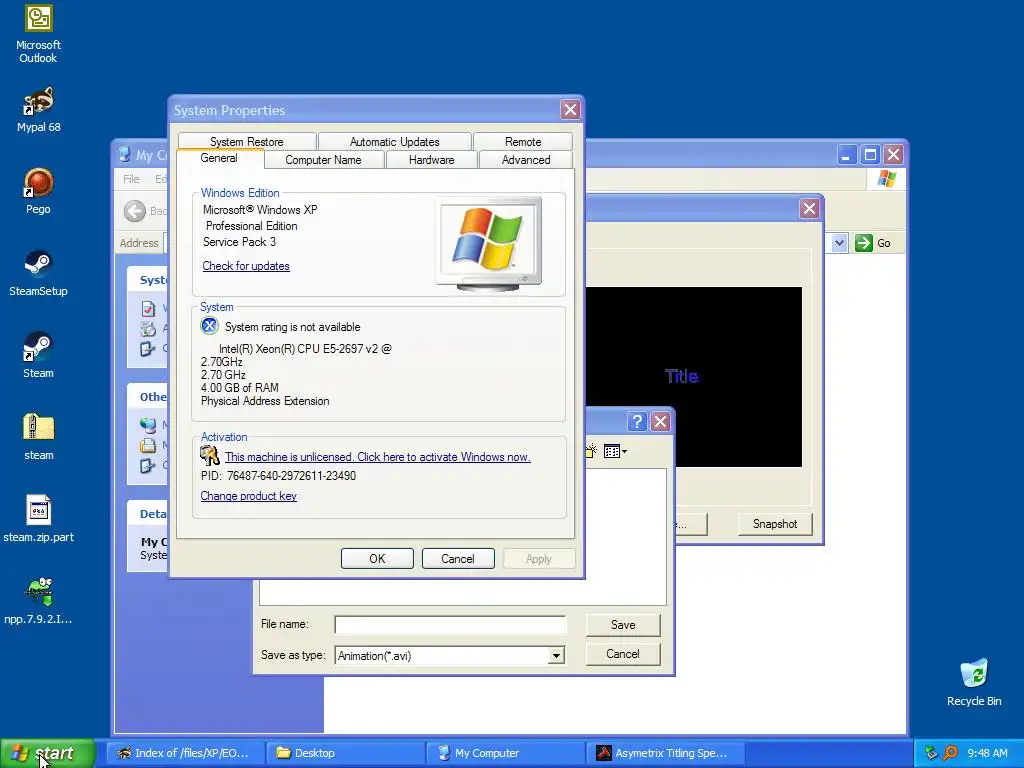Click the green Go arrow in My Computer
Viewport: 1024px width, 768px height.
[863, 243]
